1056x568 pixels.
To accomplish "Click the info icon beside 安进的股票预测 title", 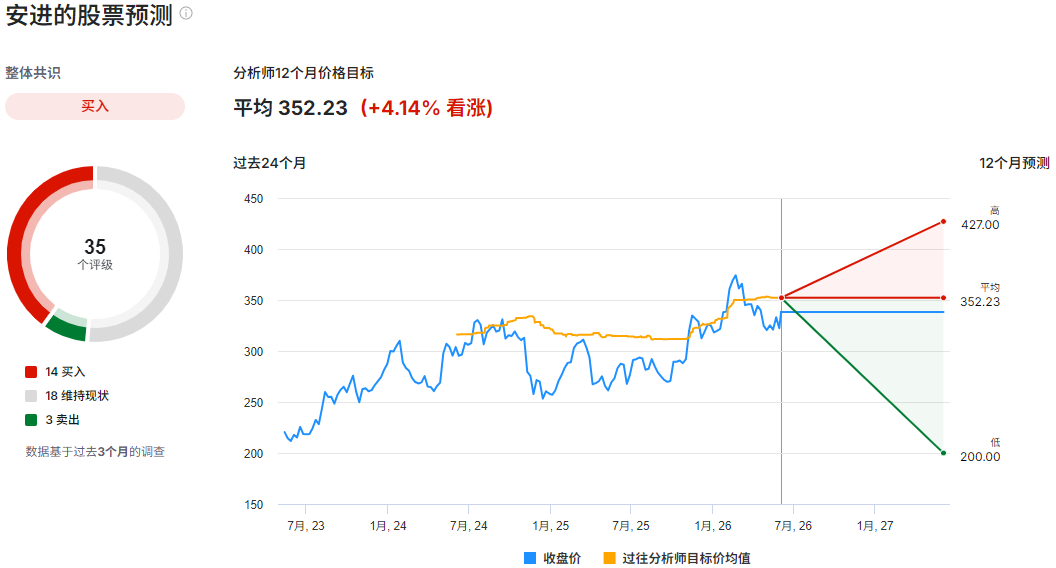I will click(x=187, y=13).
